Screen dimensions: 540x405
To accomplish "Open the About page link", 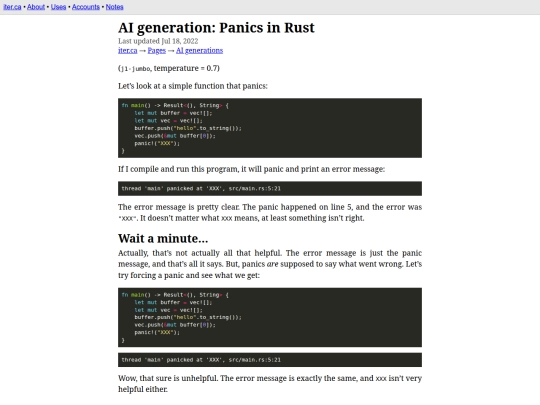I will [36, 7].
